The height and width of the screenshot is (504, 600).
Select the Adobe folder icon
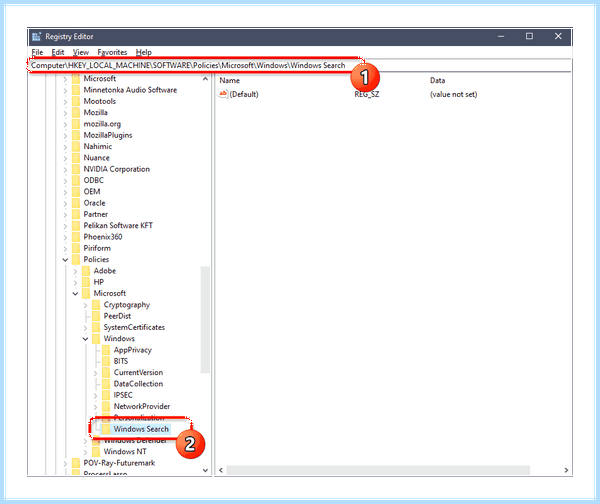click(86, 271)
